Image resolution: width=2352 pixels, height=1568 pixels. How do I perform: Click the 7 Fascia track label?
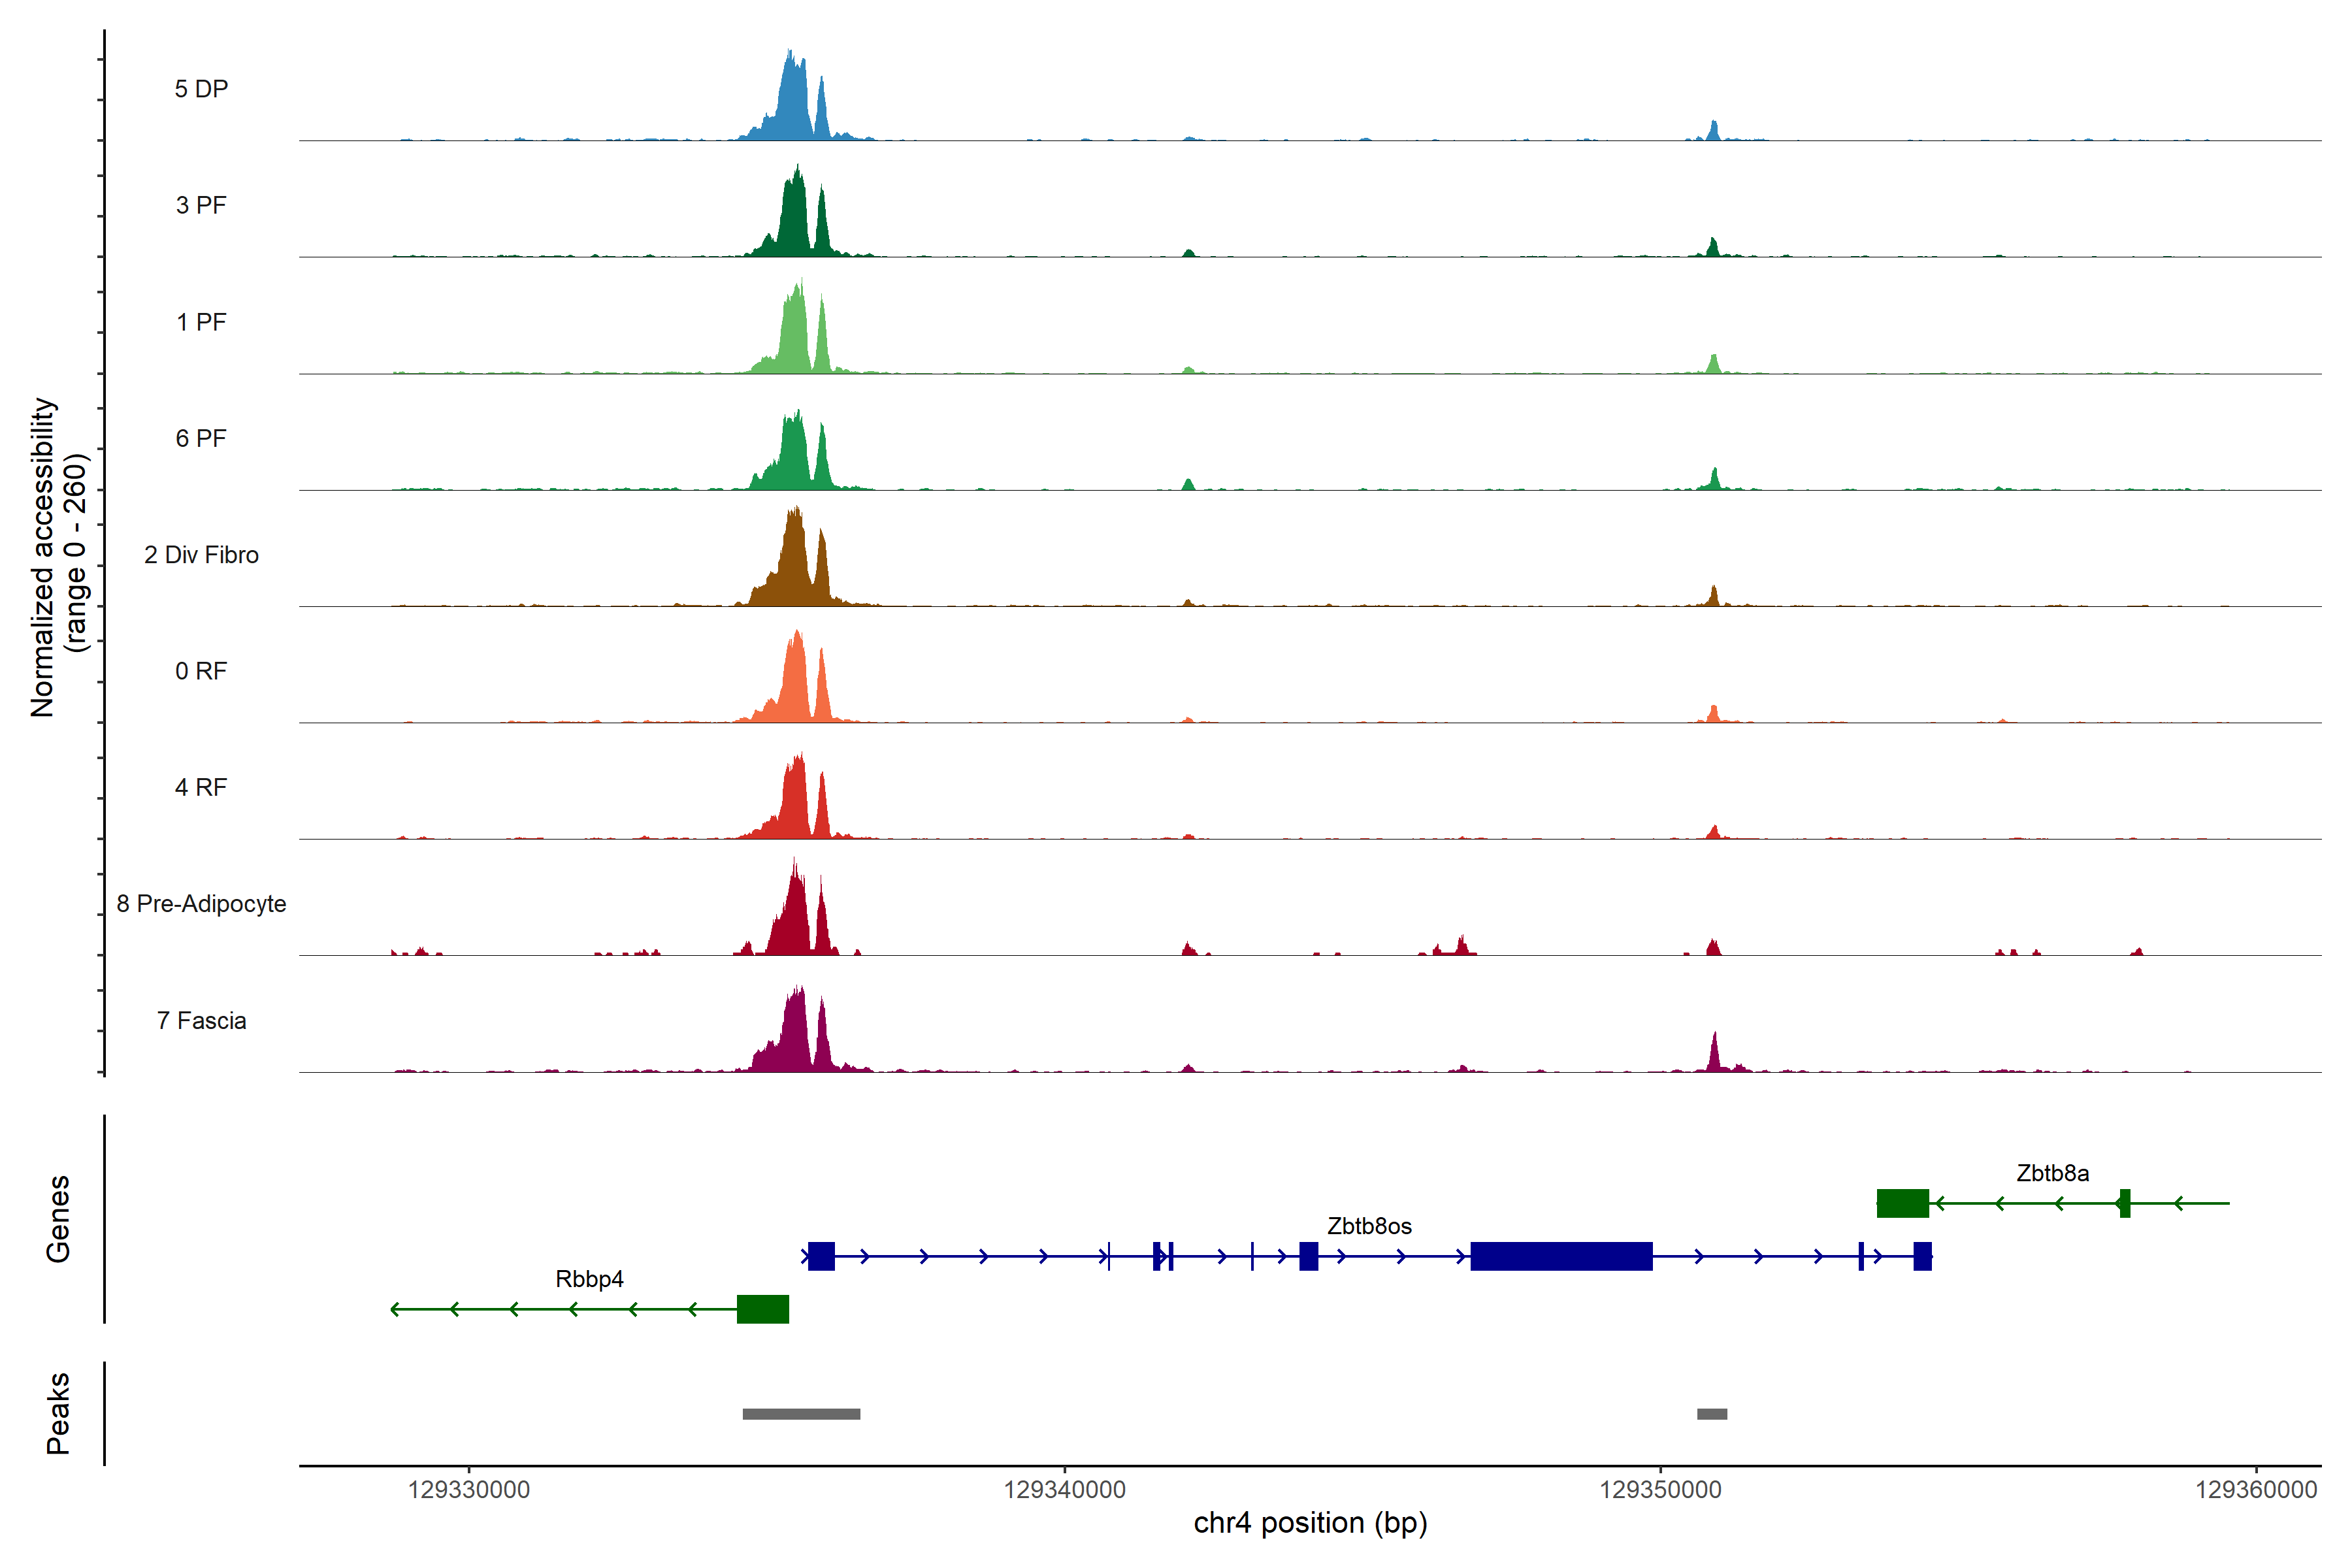201,1020
